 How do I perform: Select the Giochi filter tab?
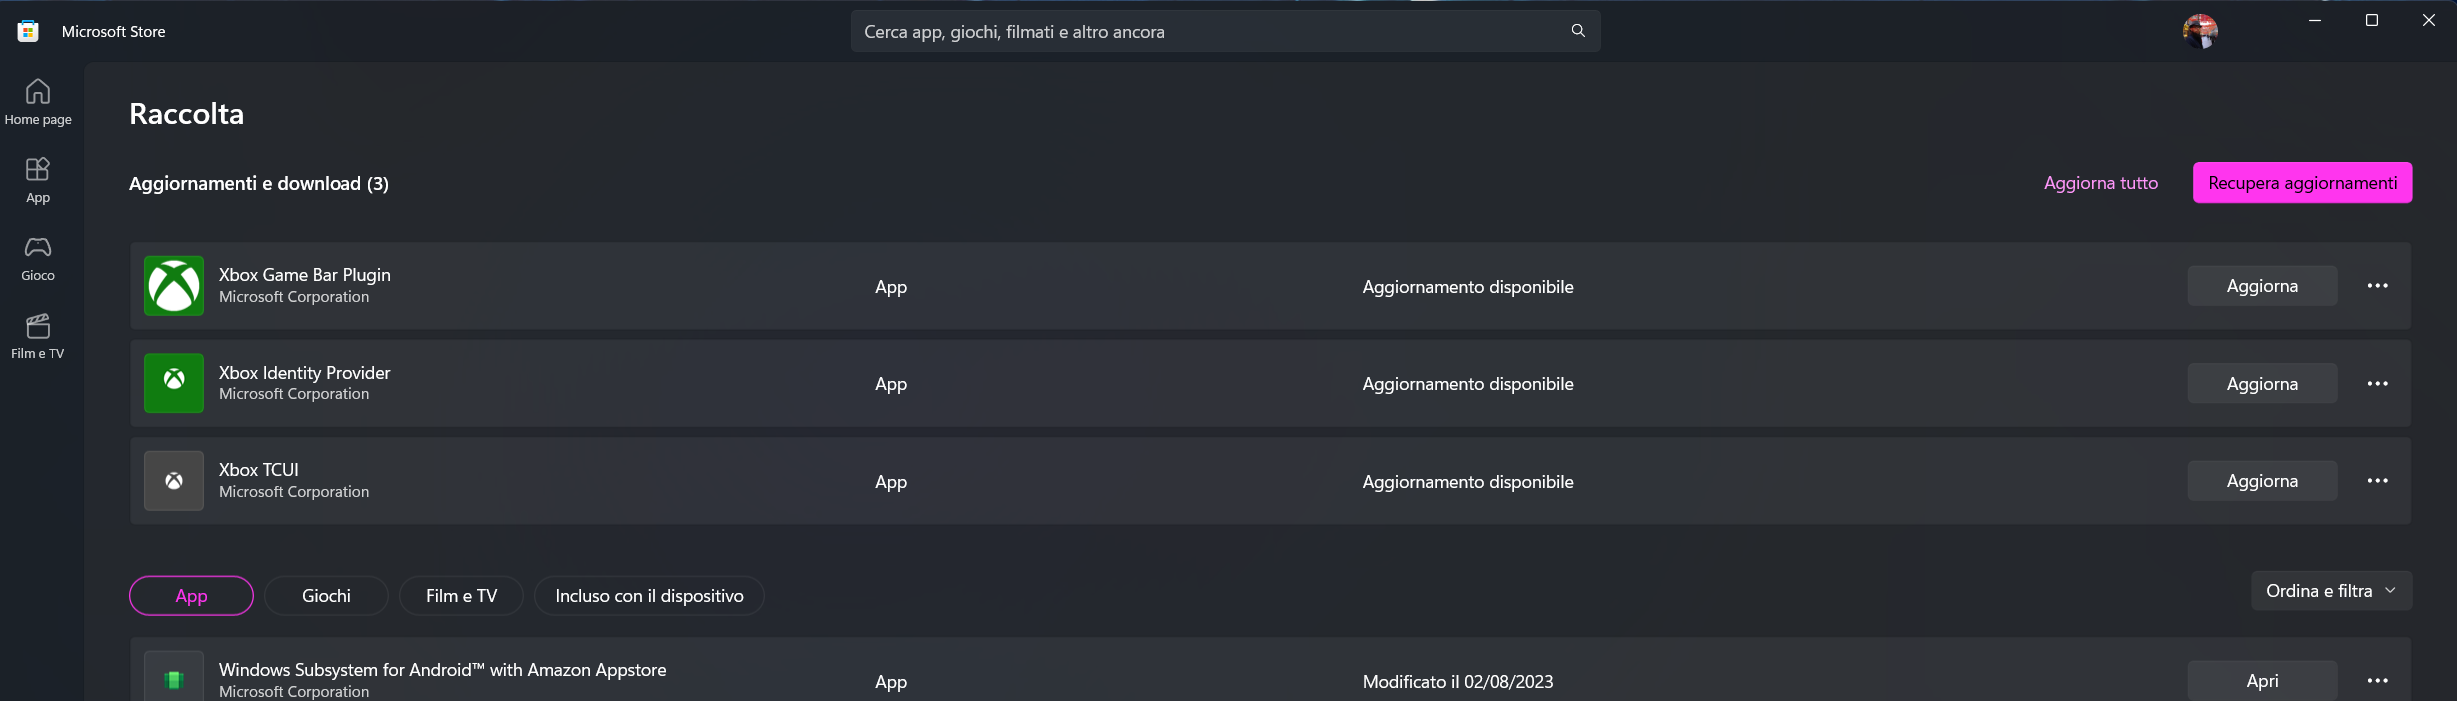[326, 596]
